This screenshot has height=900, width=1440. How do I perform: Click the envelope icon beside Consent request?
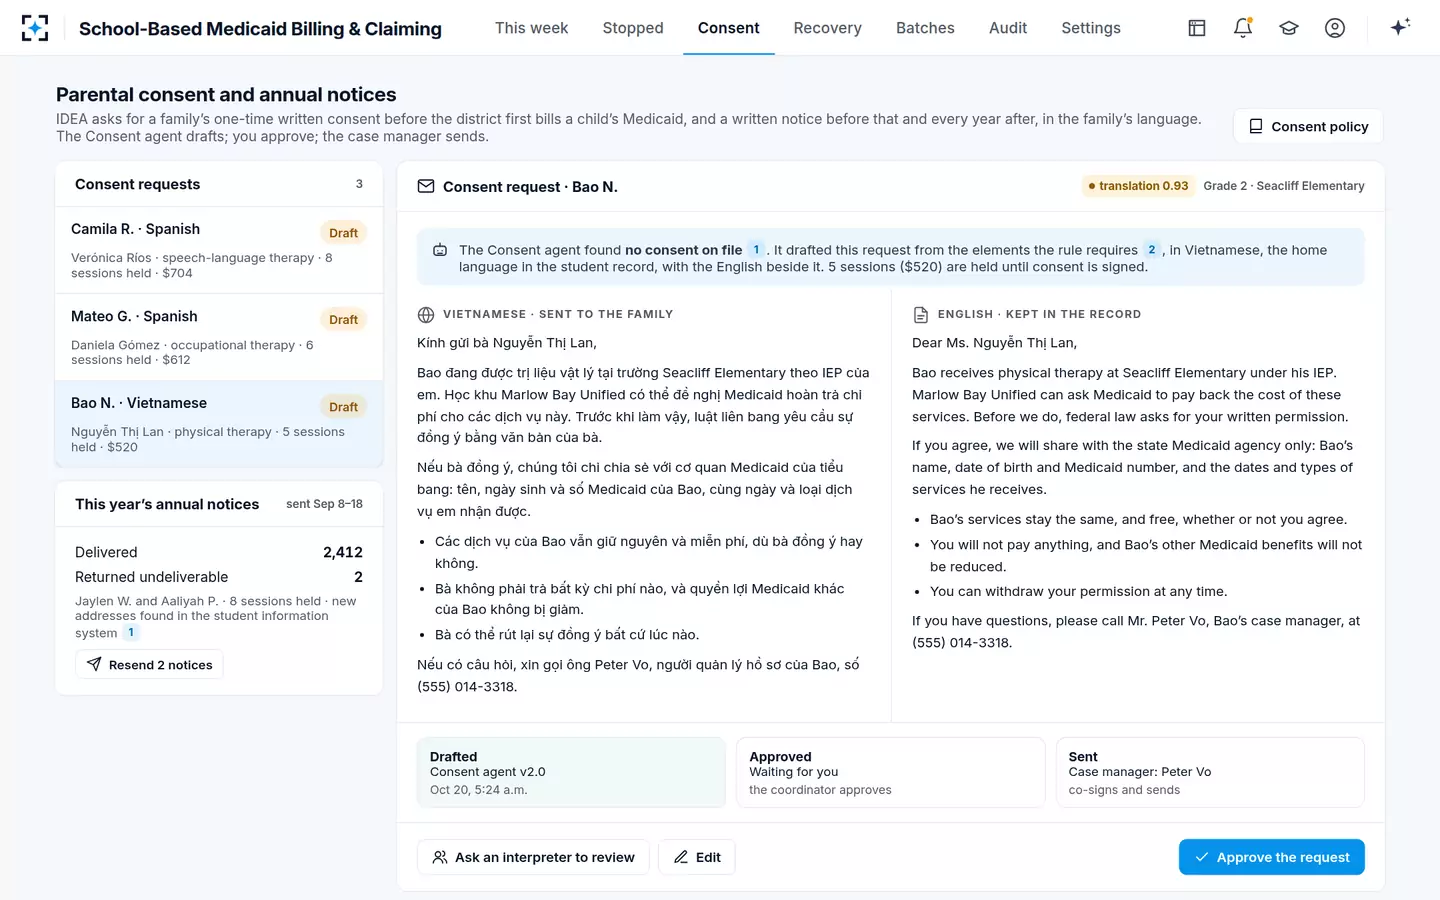click(x=426, y=186)
